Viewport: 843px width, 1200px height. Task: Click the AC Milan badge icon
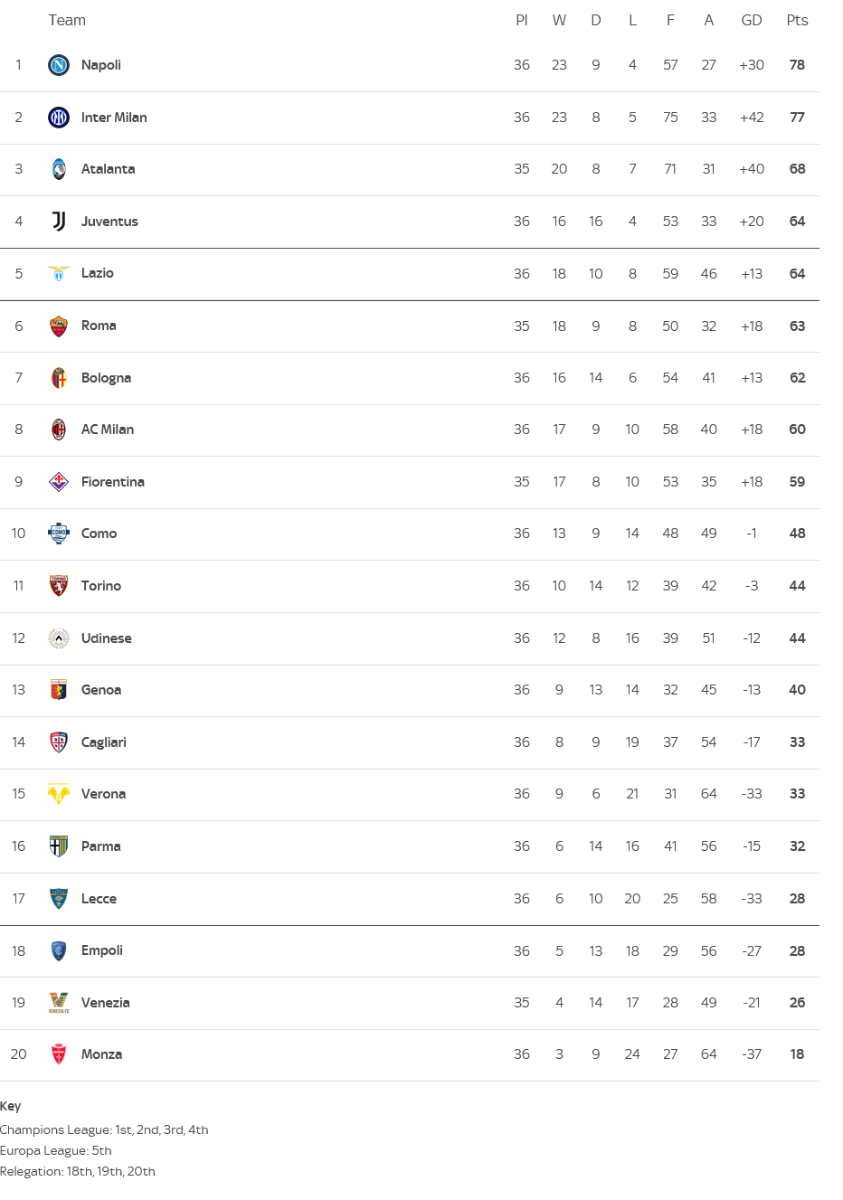(x=59, y=429)
